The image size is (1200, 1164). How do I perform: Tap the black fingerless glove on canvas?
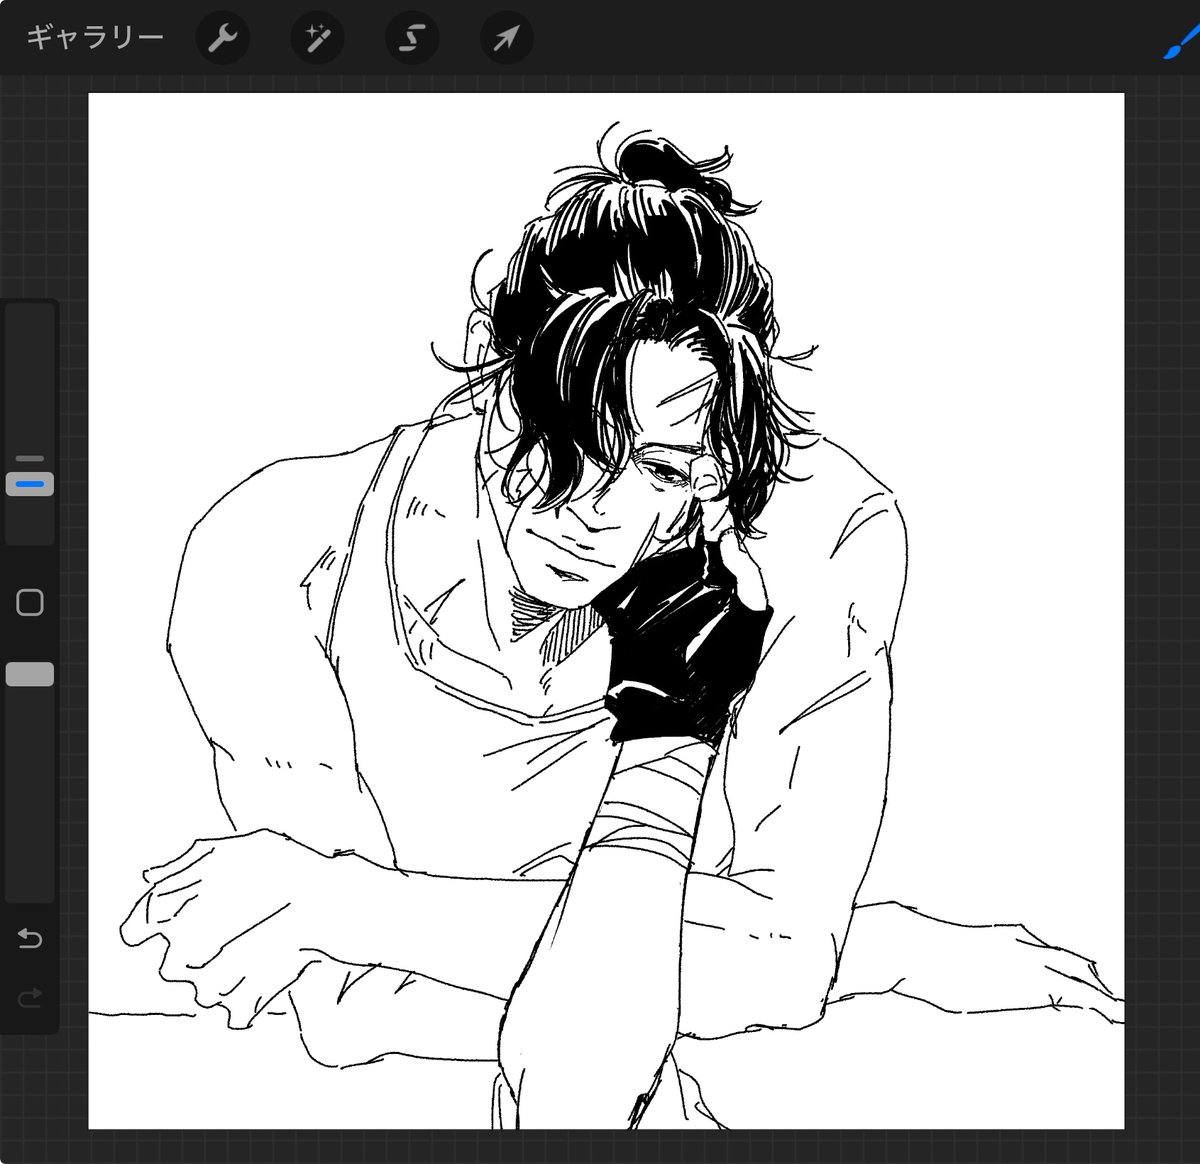point(680,640)
